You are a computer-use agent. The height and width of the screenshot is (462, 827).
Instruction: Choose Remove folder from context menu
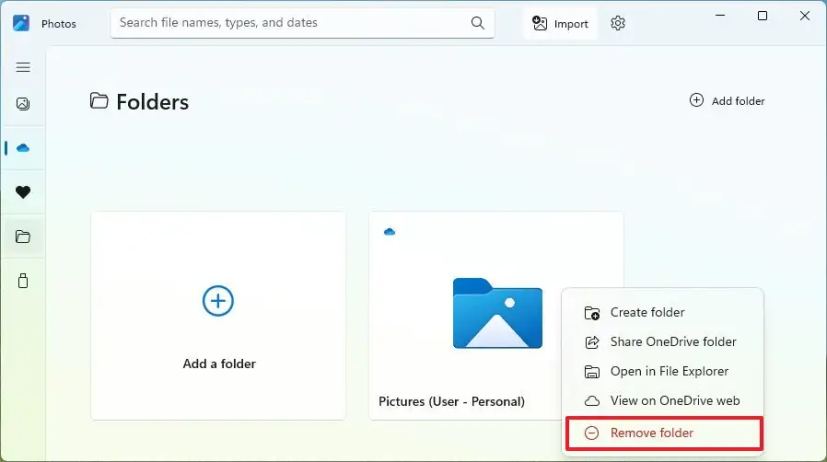tap(663, 433)
